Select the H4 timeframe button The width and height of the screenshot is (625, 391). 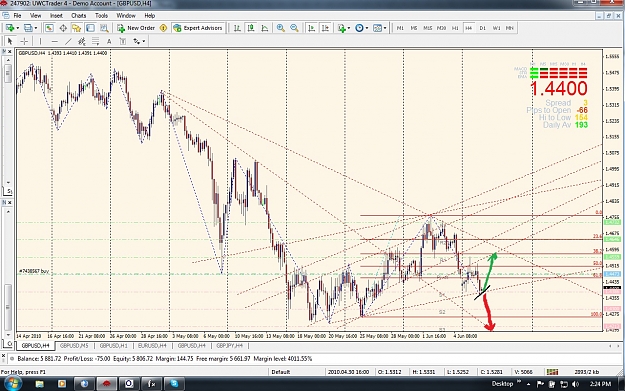[x=469, y=28]
